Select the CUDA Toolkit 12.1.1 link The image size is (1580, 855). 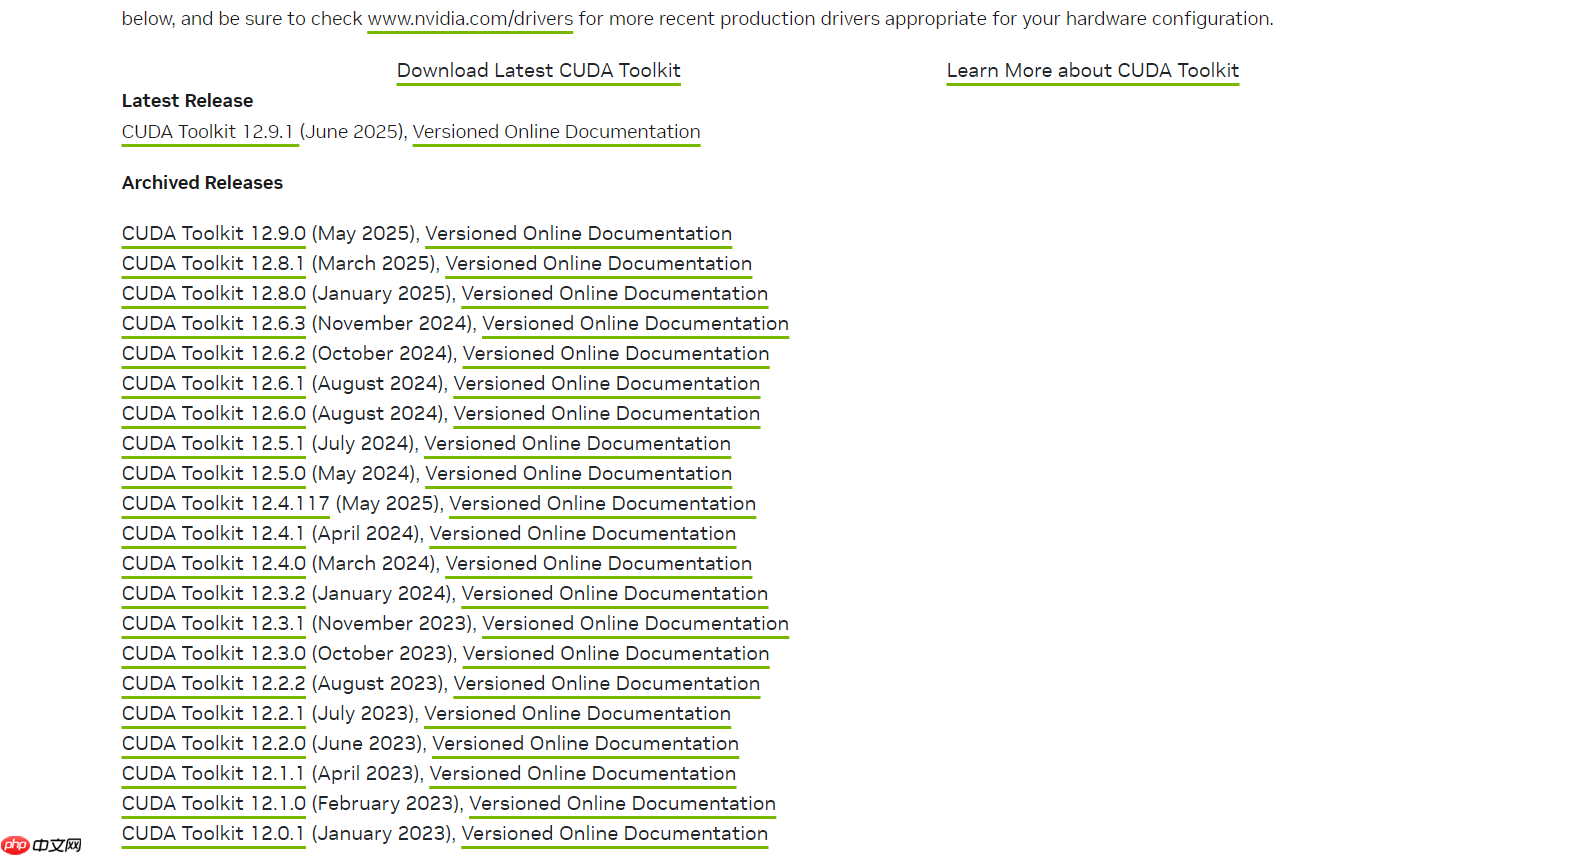(213, 774)
